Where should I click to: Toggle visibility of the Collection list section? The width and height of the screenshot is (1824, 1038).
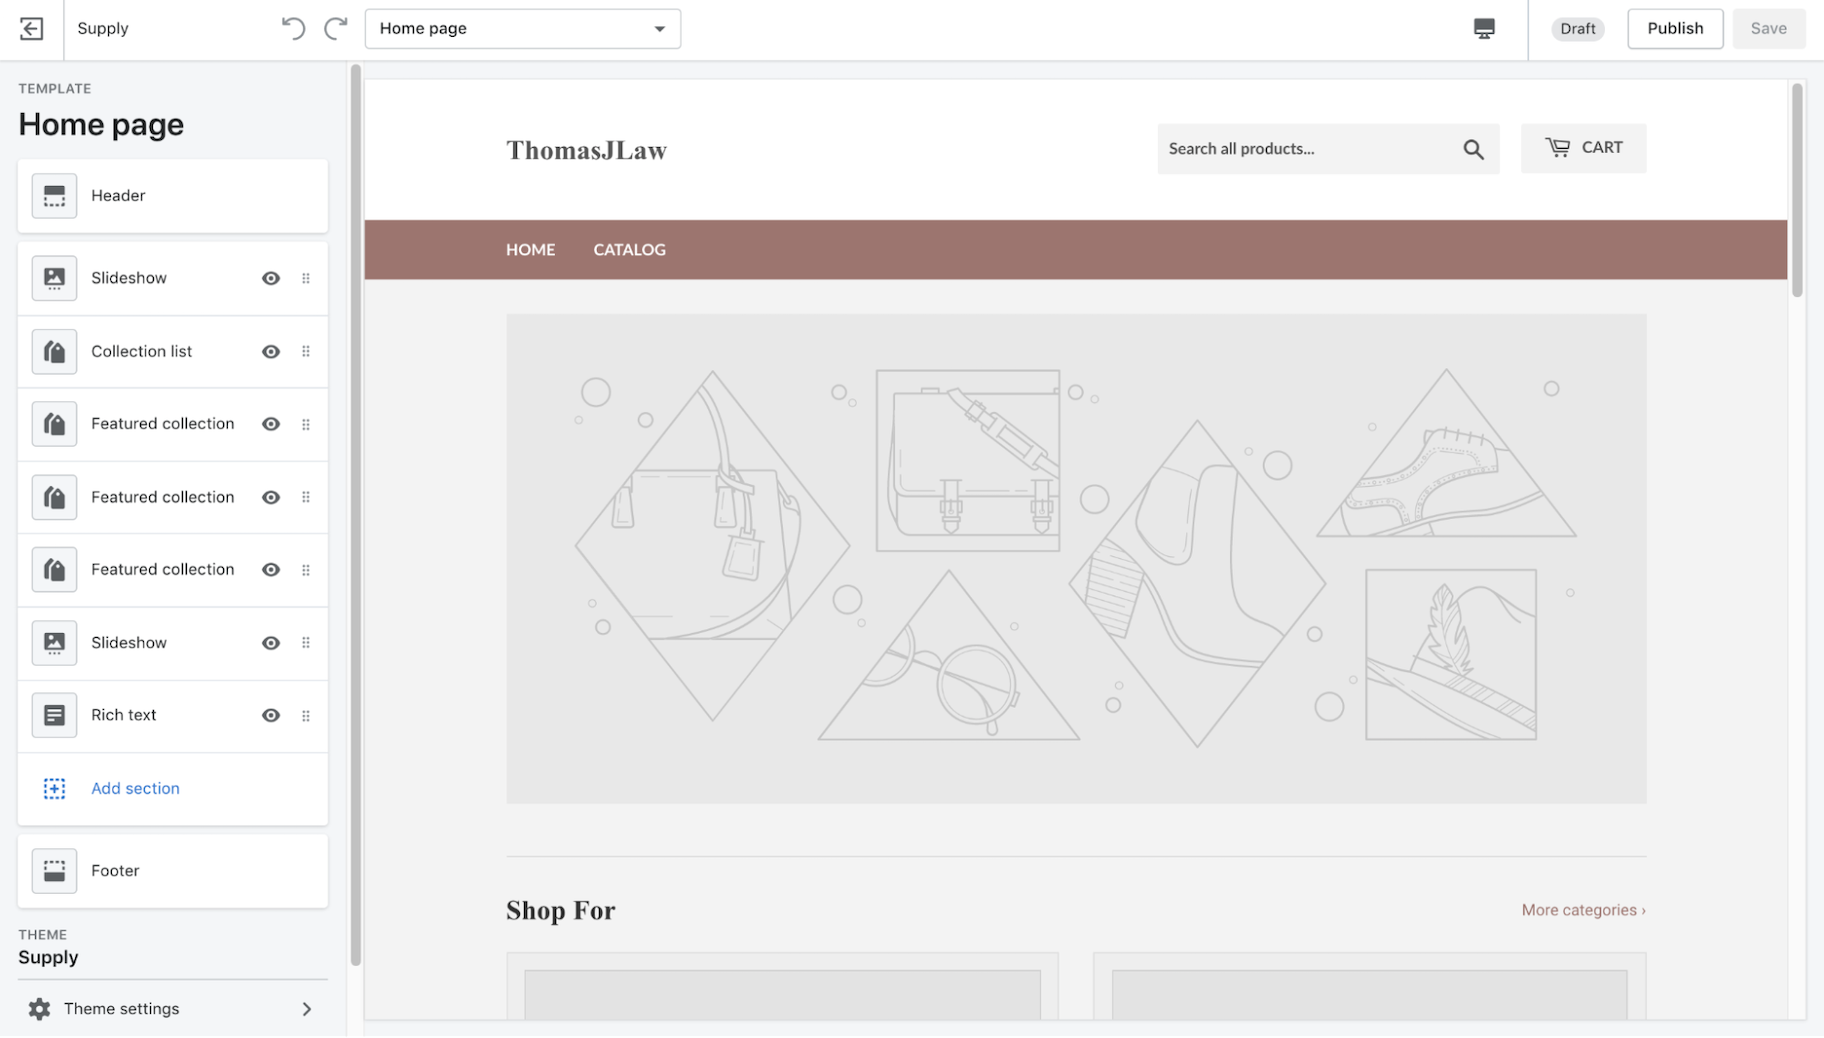tap(270, 351)
